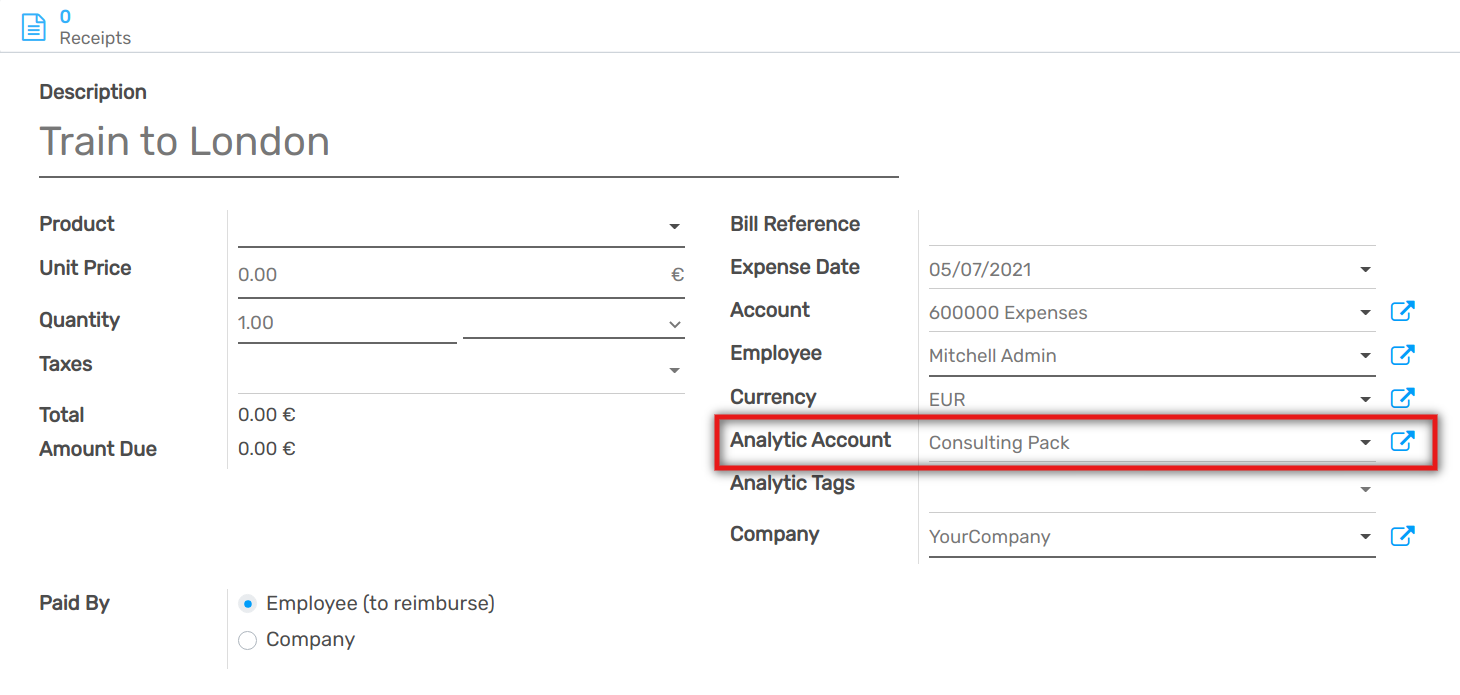Open the Analytic Account dropdown arrow
Viewport: 1460px width, 695px height.
[x=1365, y=443]
